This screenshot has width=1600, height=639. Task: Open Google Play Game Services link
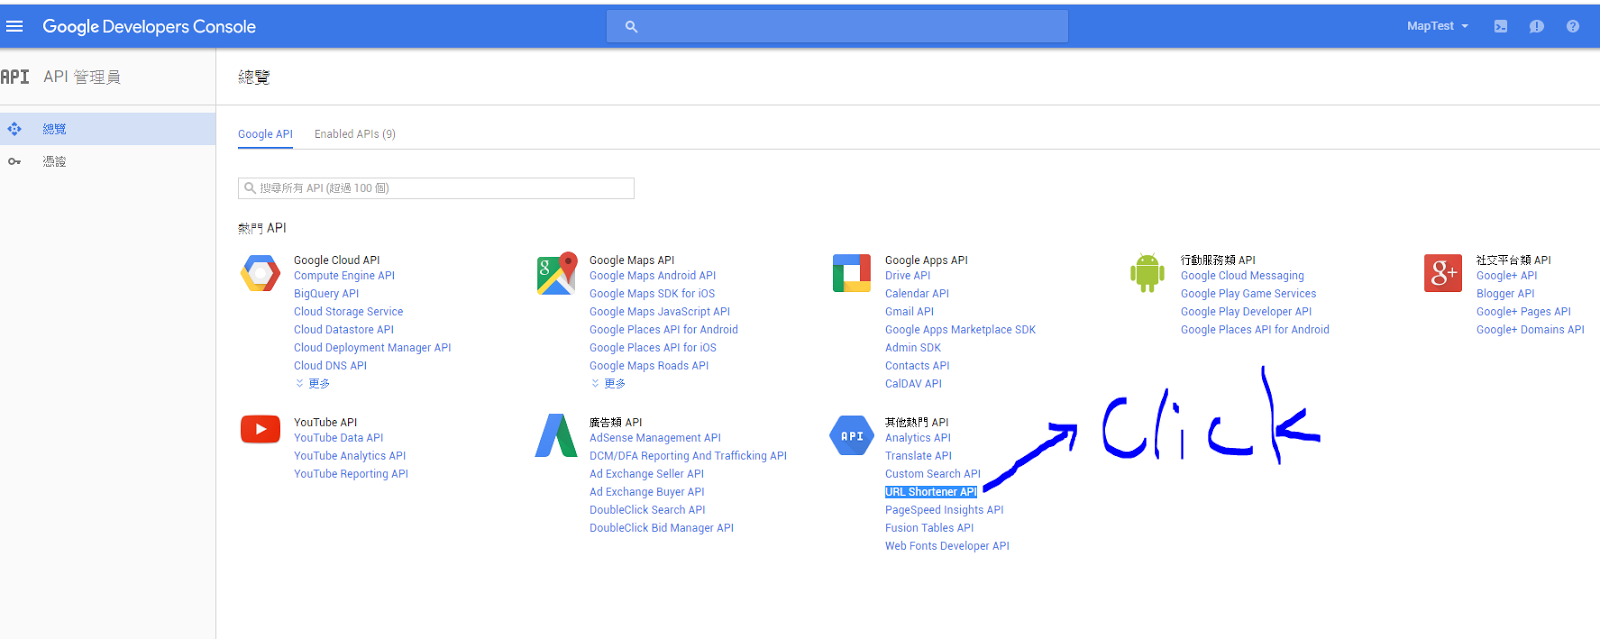[1248, 294]
